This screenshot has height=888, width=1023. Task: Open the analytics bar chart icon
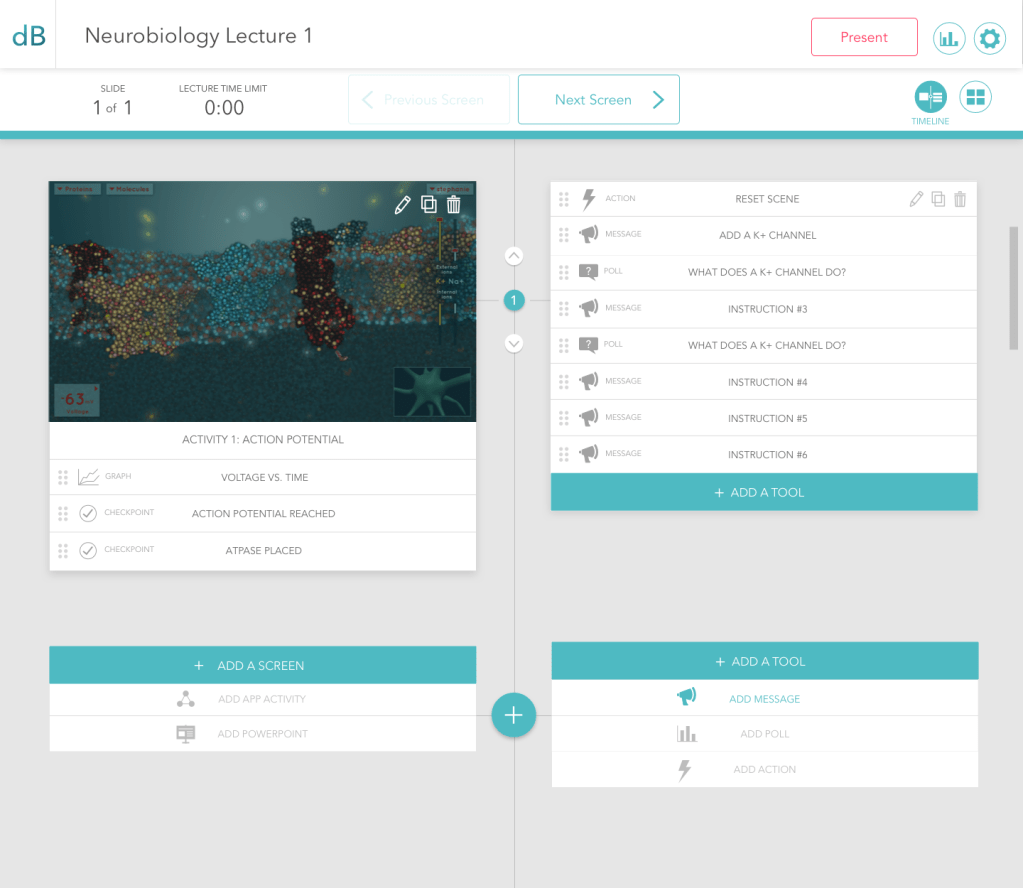pyautogui.click(x=948, y=38)
